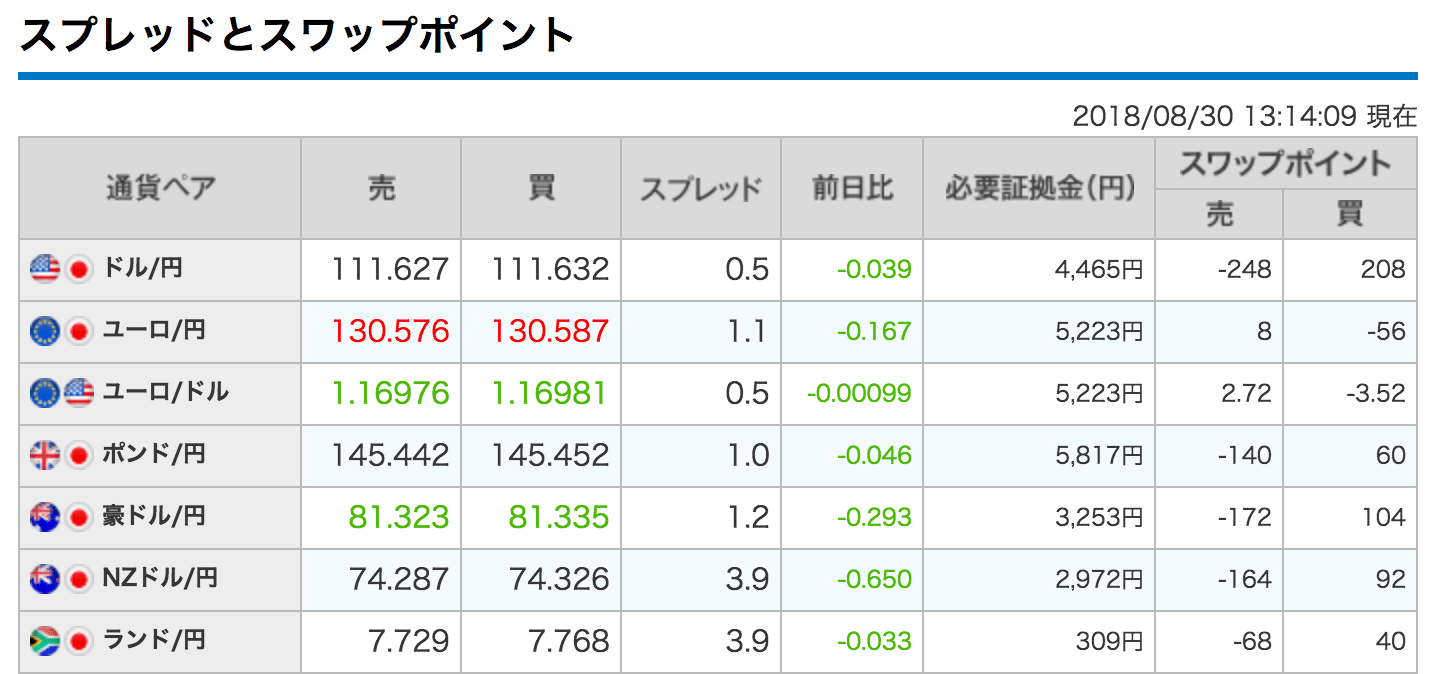Click the timestamp 2018/08/30 13:14:09 現在
Image resolution: width=1436 pixels, height=674 pixels.
coord(1244,116)
